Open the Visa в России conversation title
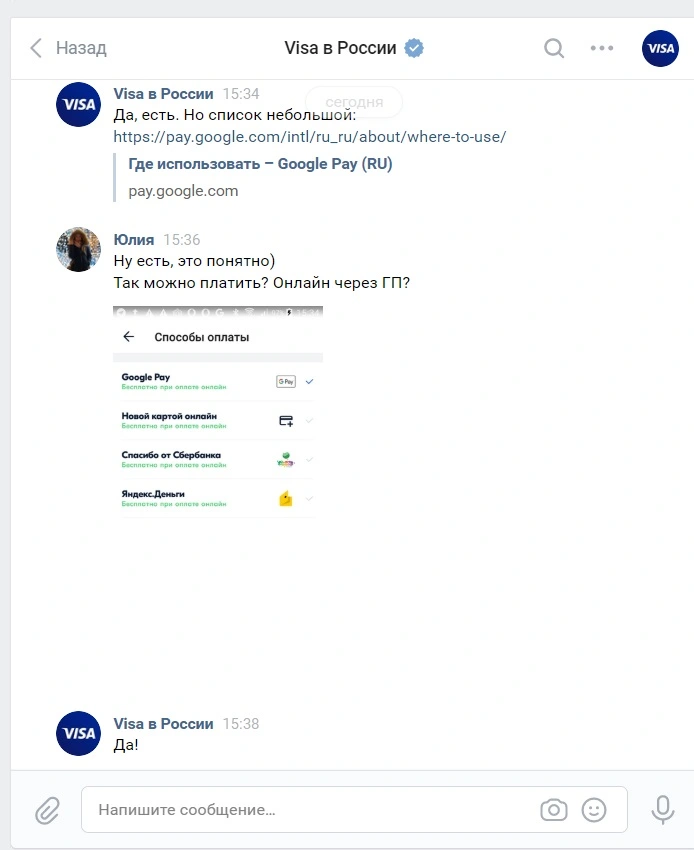This screenshot has width=694, height=850. pyautogui.click(x=340, y=48)
